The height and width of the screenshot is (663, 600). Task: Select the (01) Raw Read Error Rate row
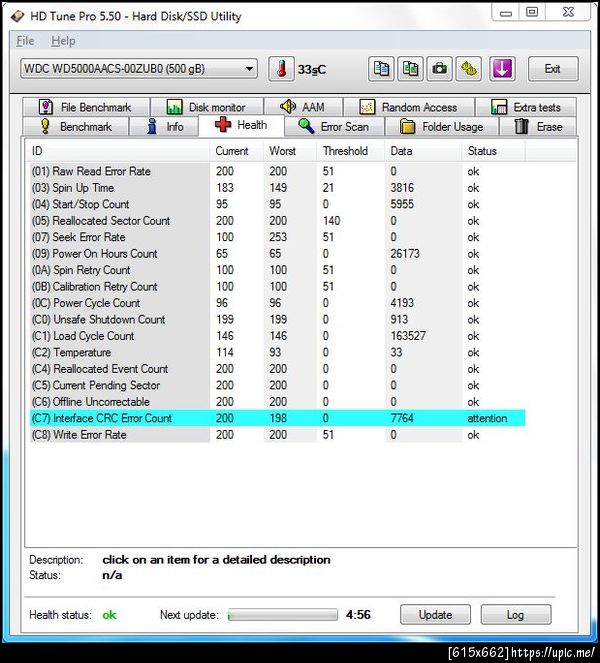(278, 171)
